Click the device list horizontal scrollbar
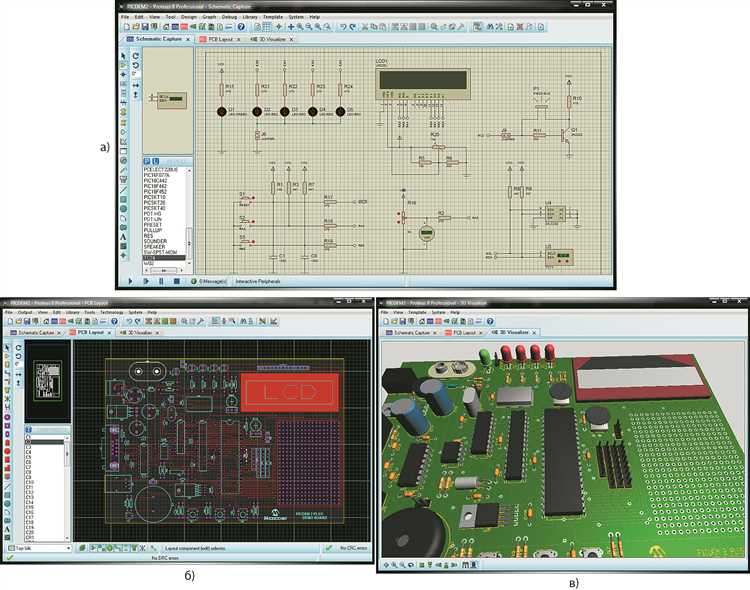Image resolution: width=750 pixels, height=590 pixels. 165,270
